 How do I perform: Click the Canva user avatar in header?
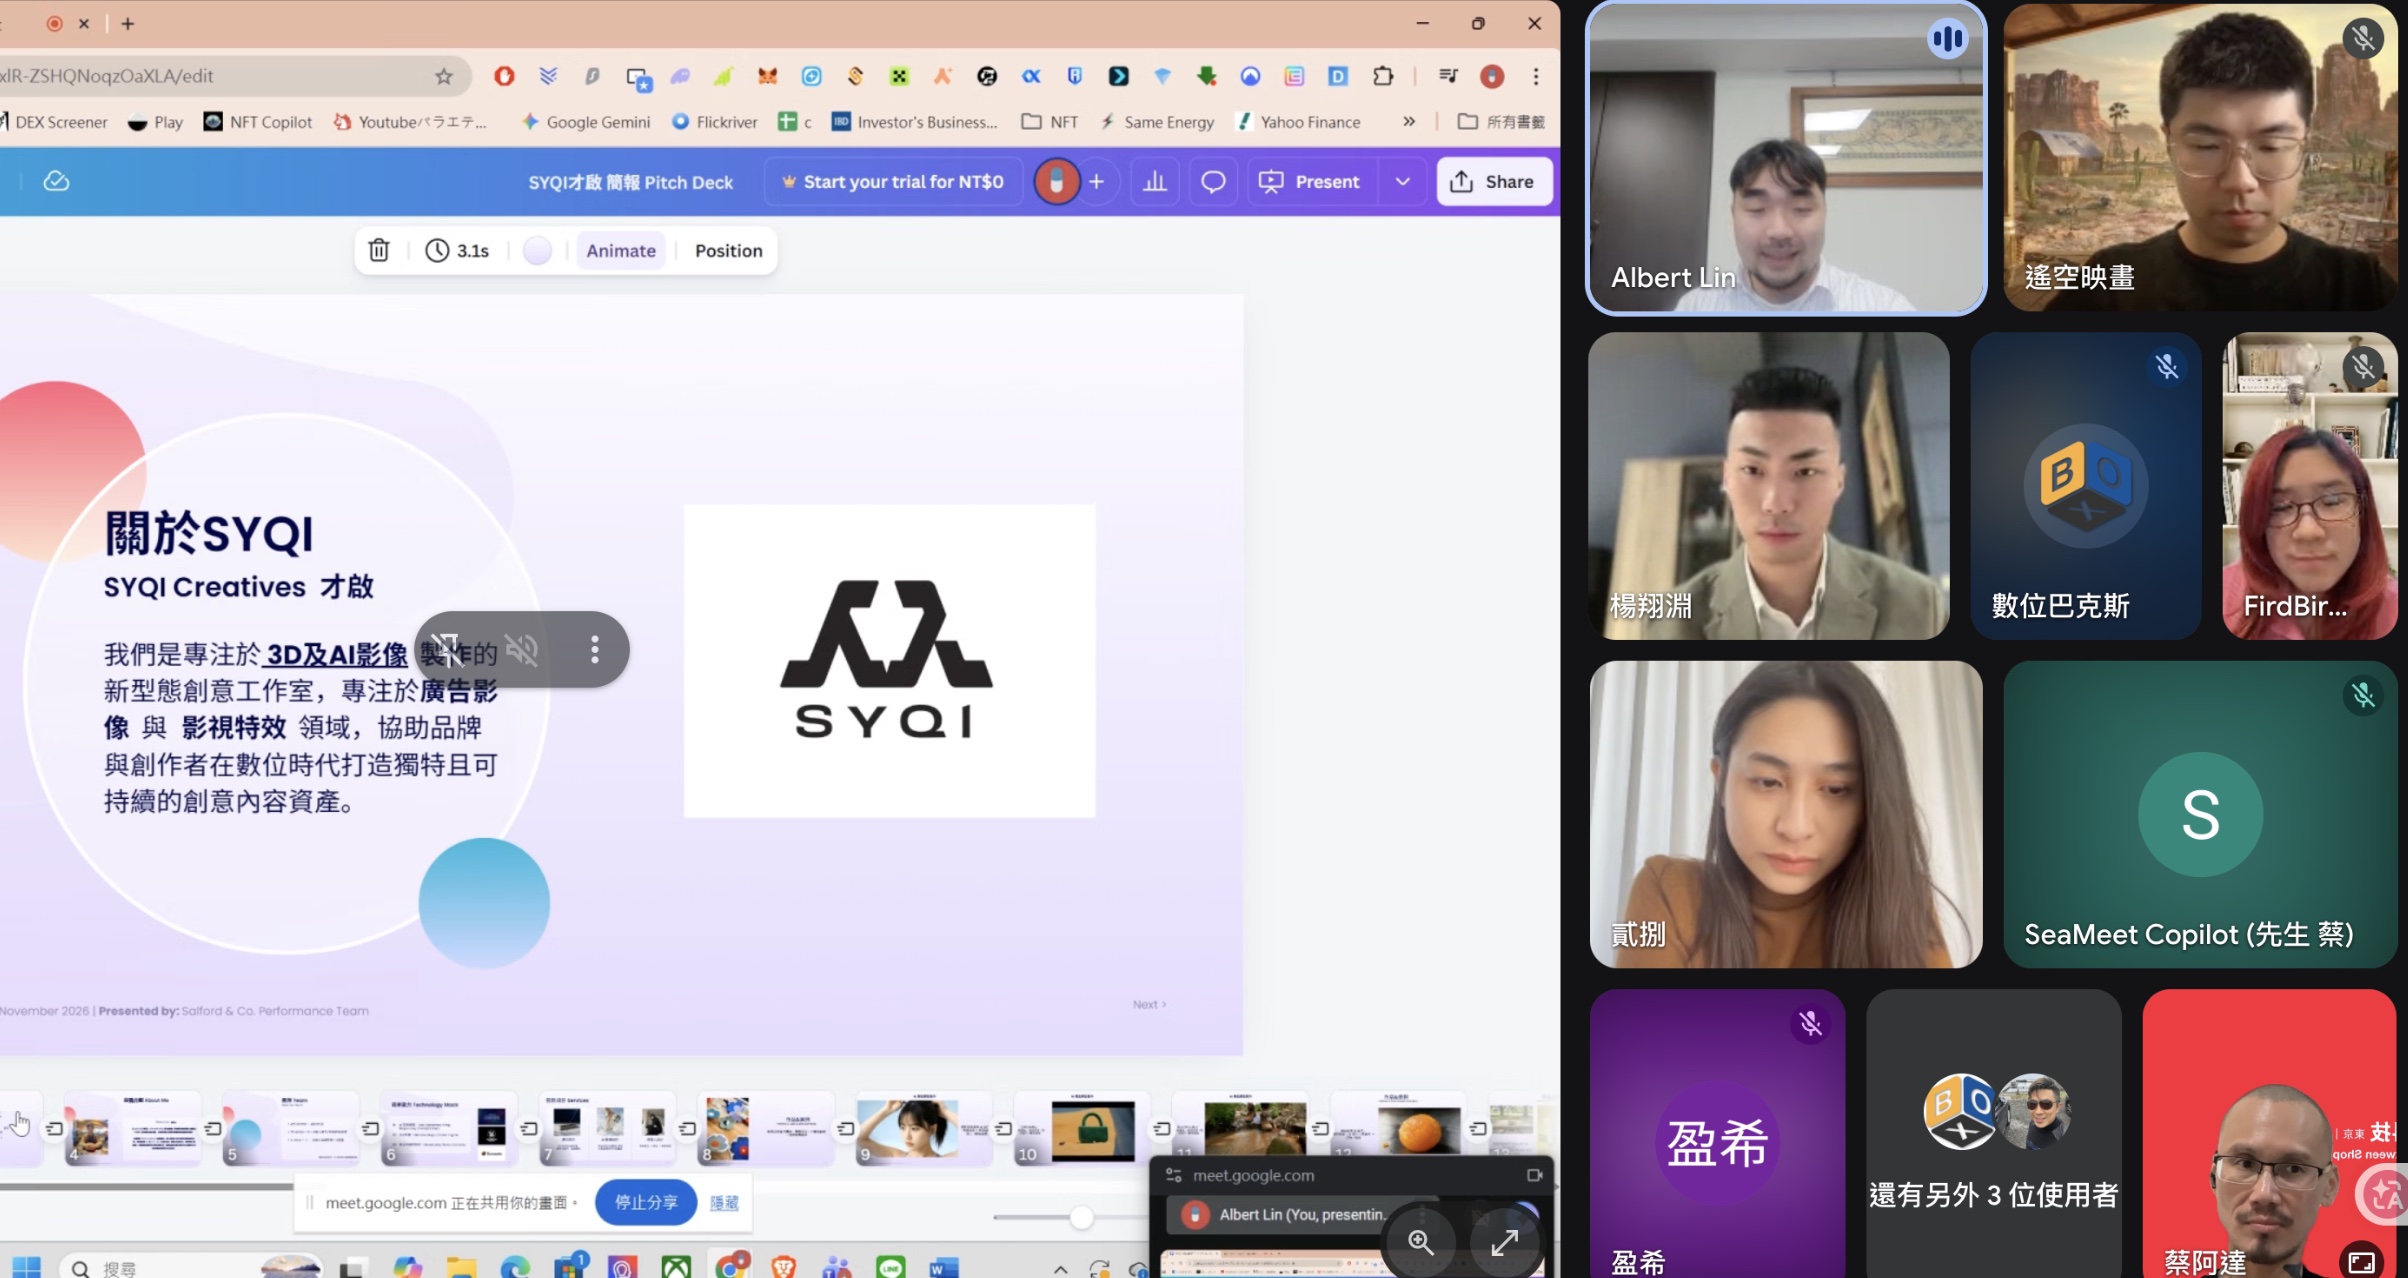click(x=1056, y=181)
